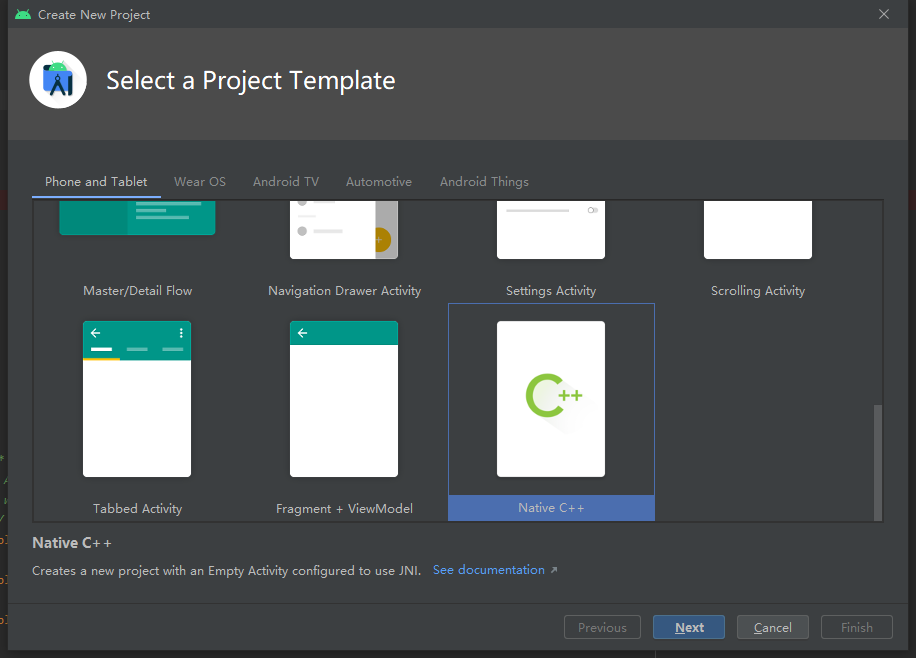The image size is (916, 658).
Task: Click back arrow in Tabbed Activity preview
Action: pos(96,333)
